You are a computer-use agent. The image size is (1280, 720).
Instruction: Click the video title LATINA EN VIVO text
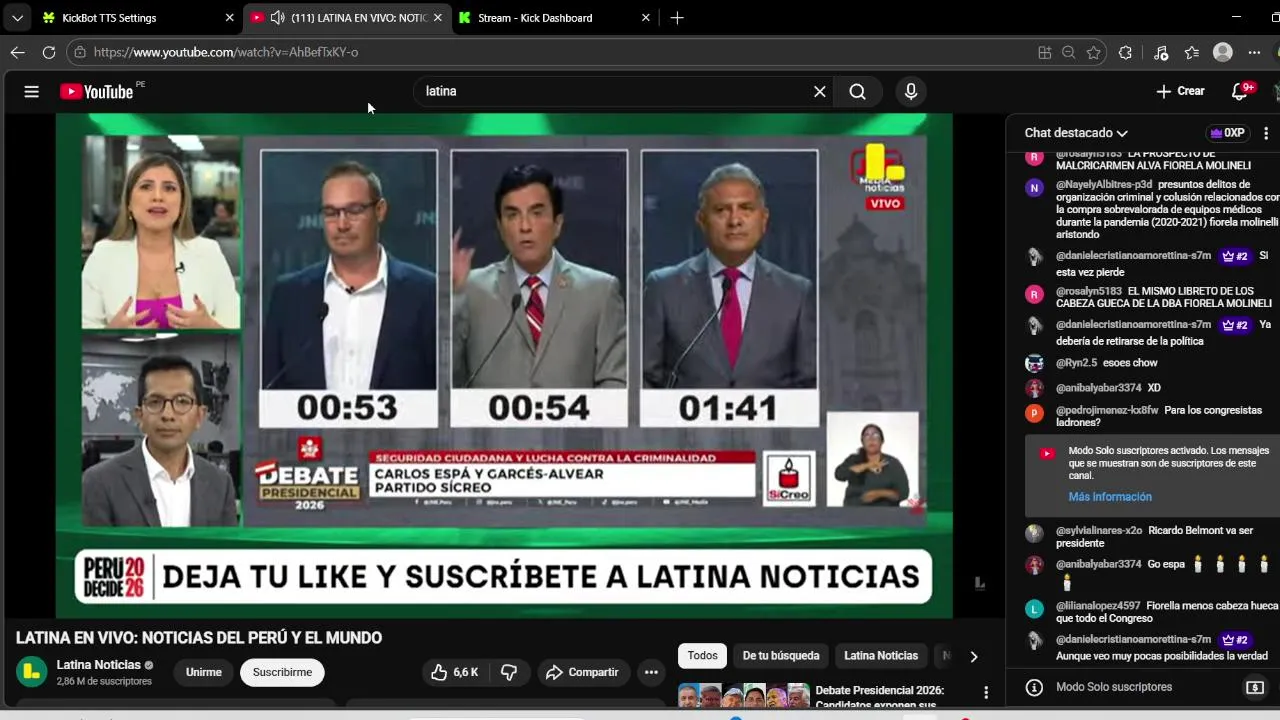[x=199, y=638]
